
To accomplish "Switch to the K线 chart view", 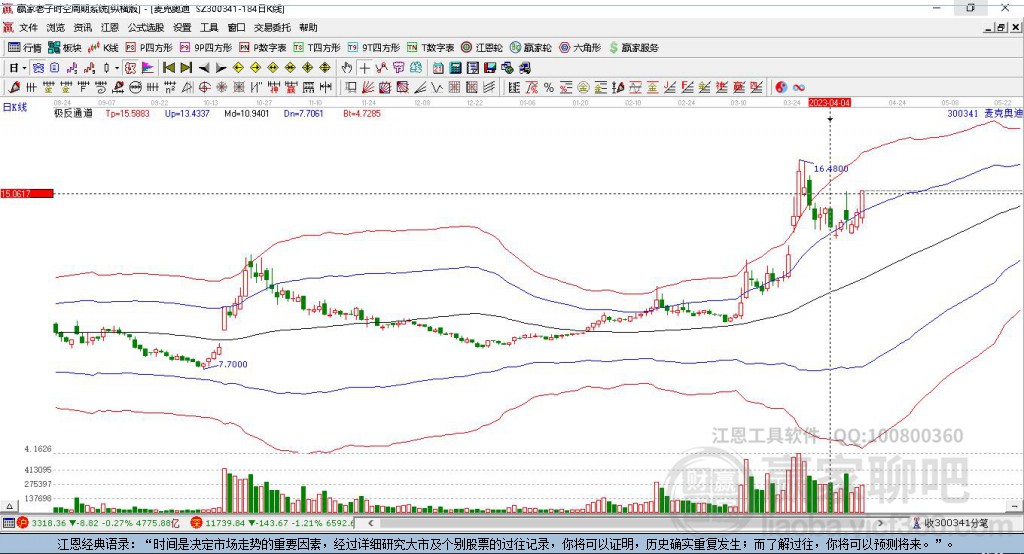I will pyautogui.click(x=103, y=48).
